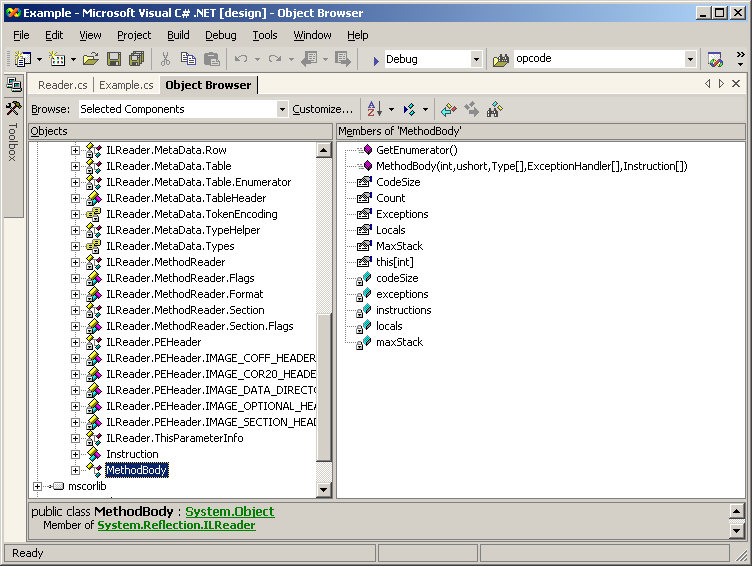Click the Sort Objects A-Z icon

pos(374,109)
